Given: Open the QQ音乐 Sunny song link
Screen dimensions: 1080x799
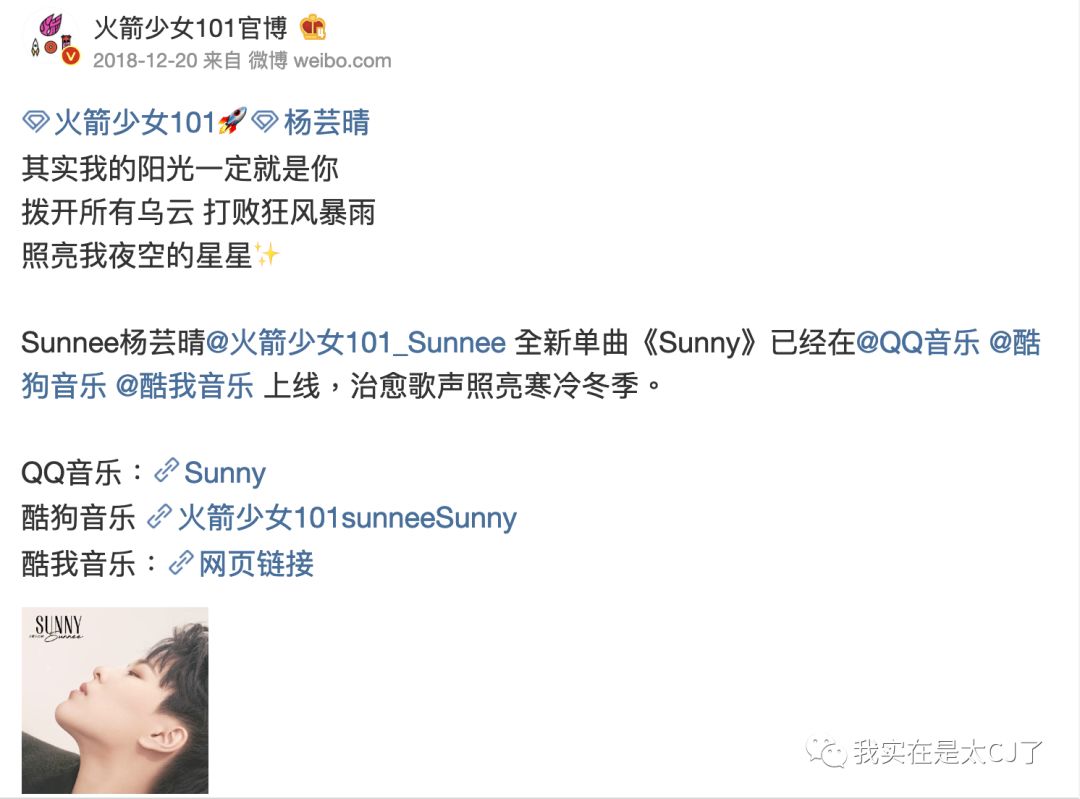Looking at the screenshot, I should point(225,473).
